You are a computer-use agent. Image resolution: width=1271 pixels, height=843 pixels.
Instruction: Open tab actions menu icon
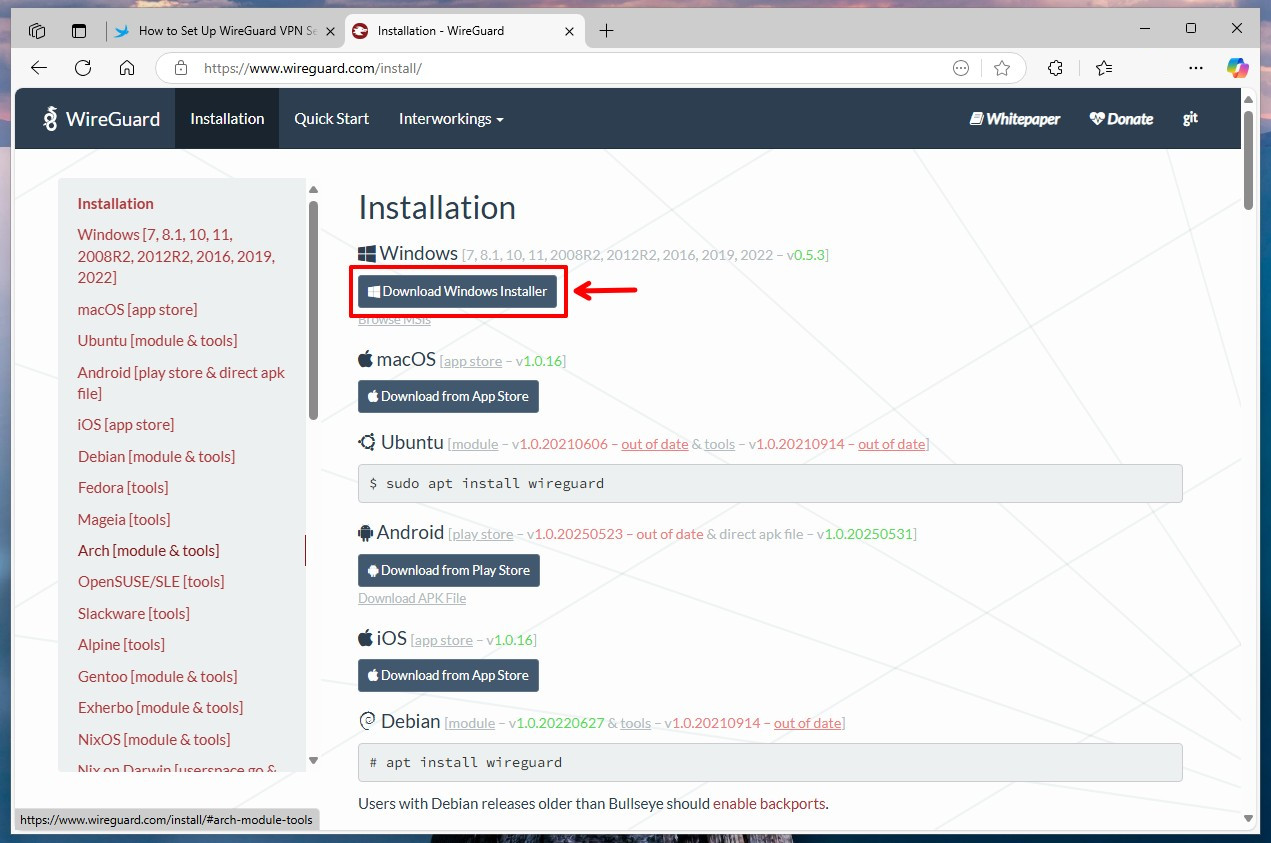(x=37, y=31)
